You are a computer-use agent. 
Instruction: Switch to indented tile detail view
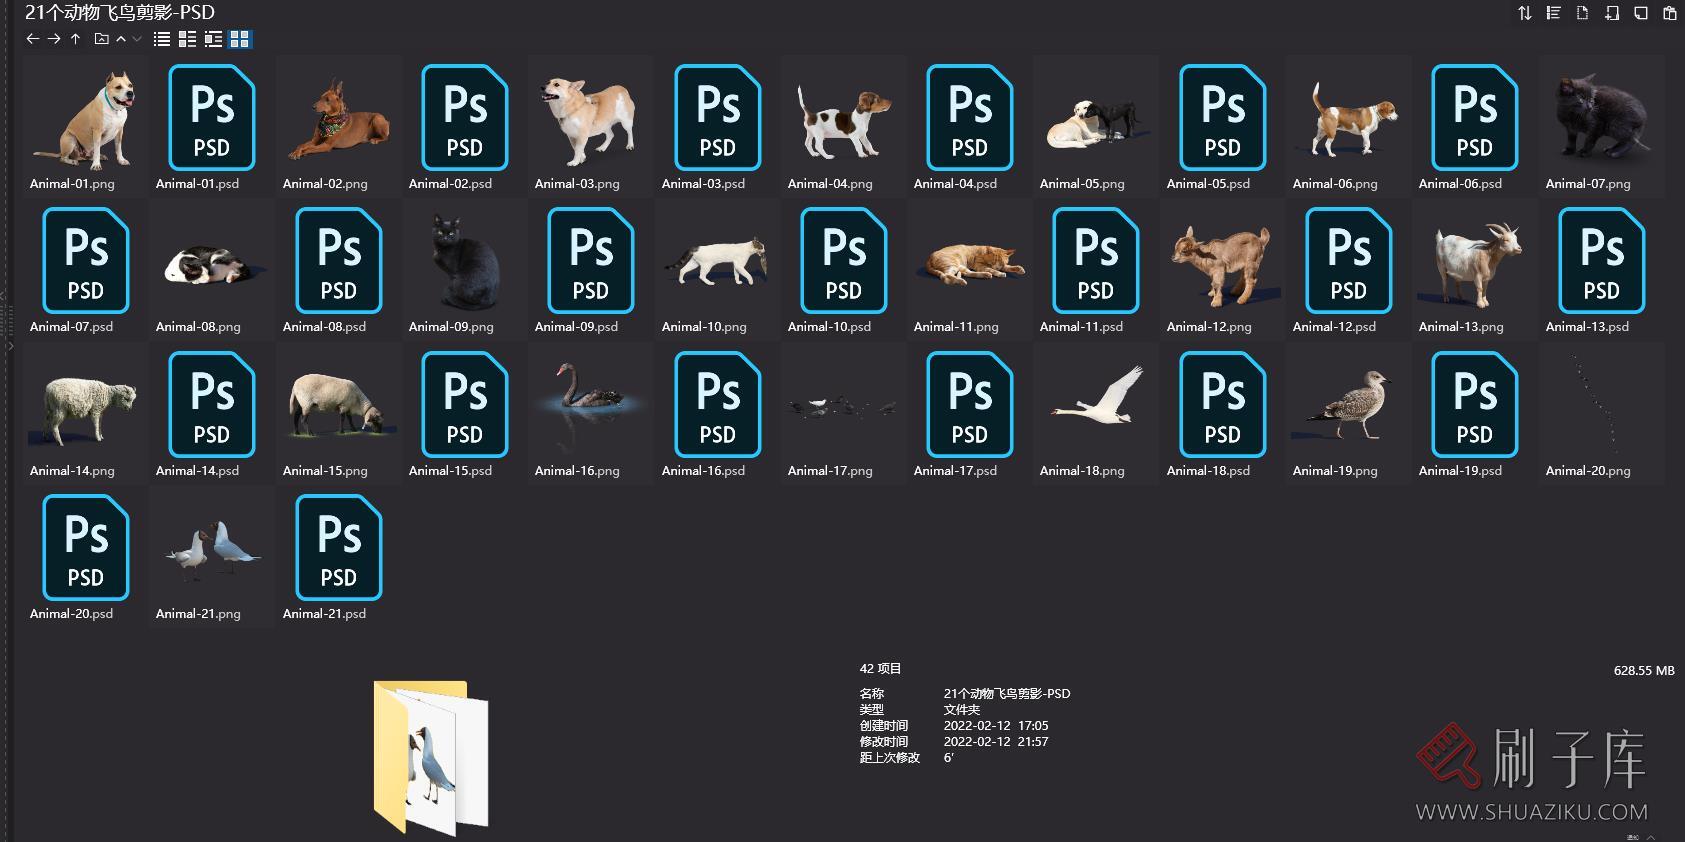click(213, 39)
